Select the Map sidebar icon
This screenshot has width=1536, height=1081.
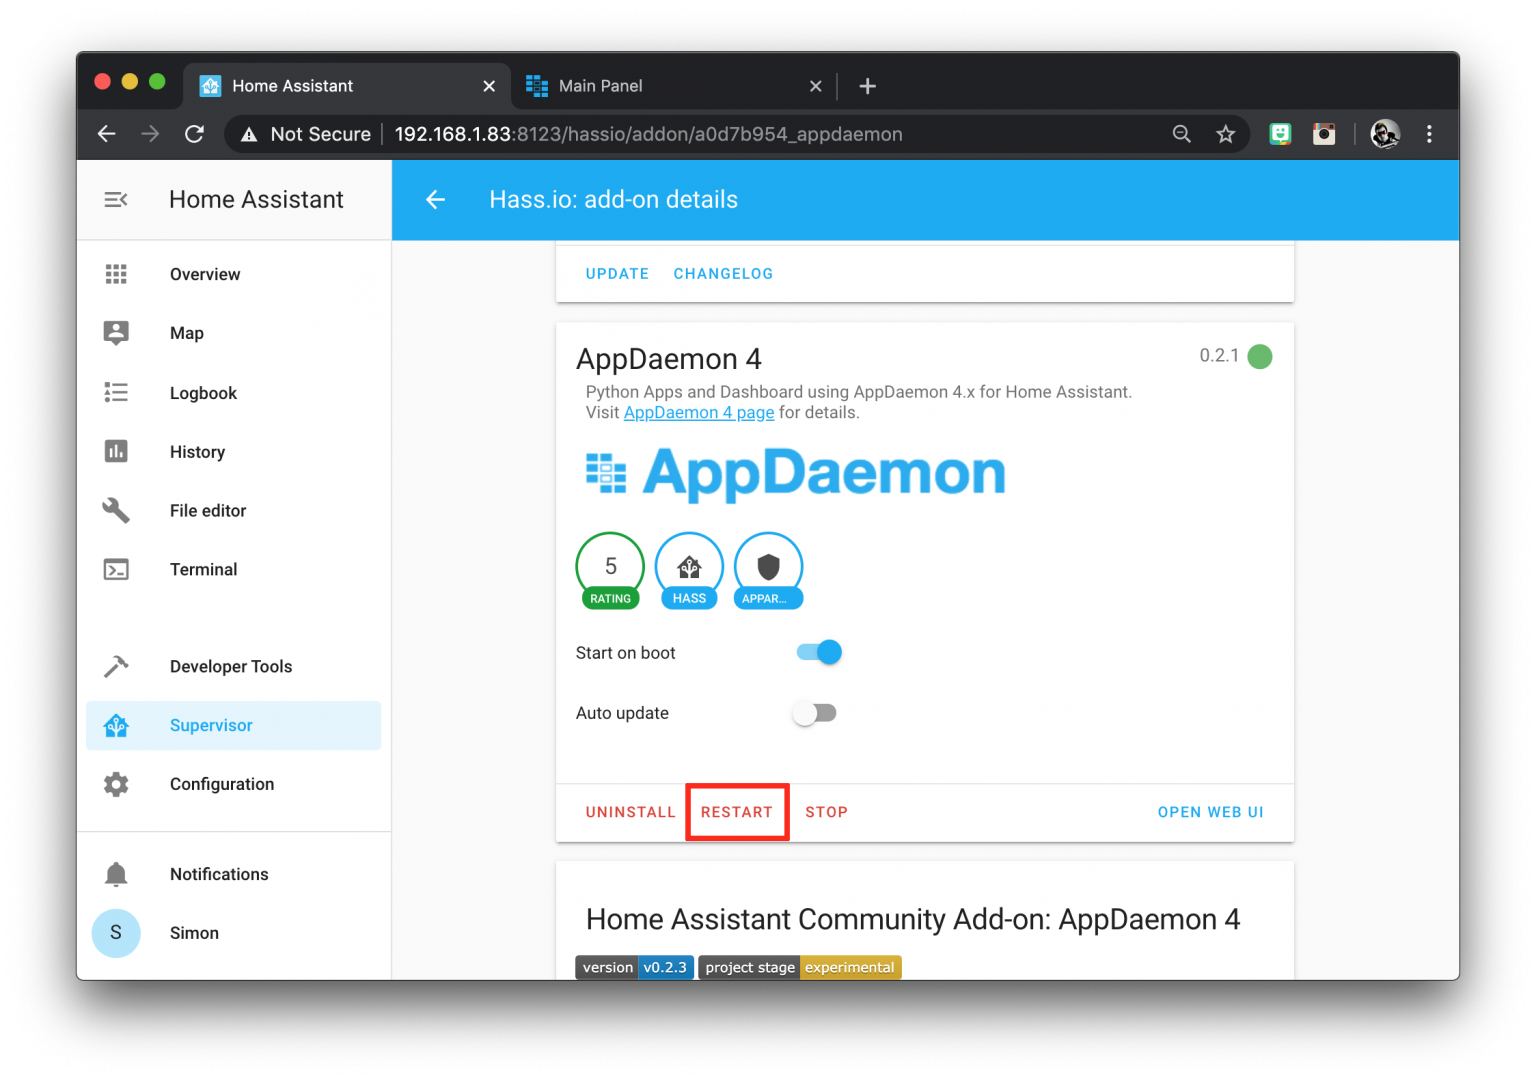click(116, 333)
